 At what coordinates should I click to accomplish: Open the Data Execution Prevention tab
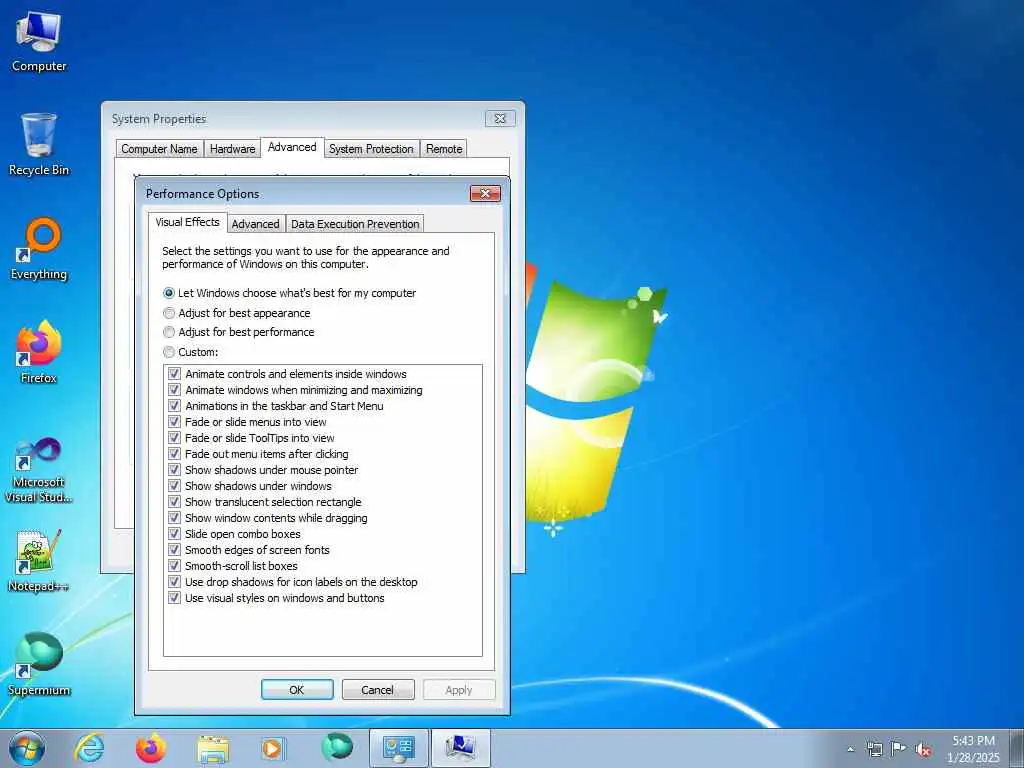pyautogui.click(x=355, y=224)
